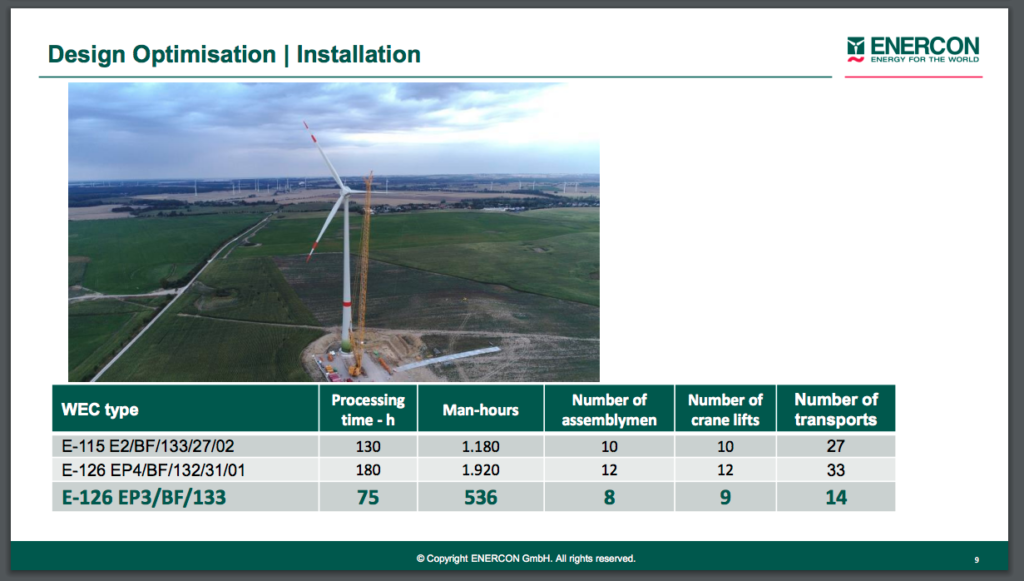Click transports value '33'
Image resolution: width=1024 pixels, height=581 pixels.
click(836, 470)
